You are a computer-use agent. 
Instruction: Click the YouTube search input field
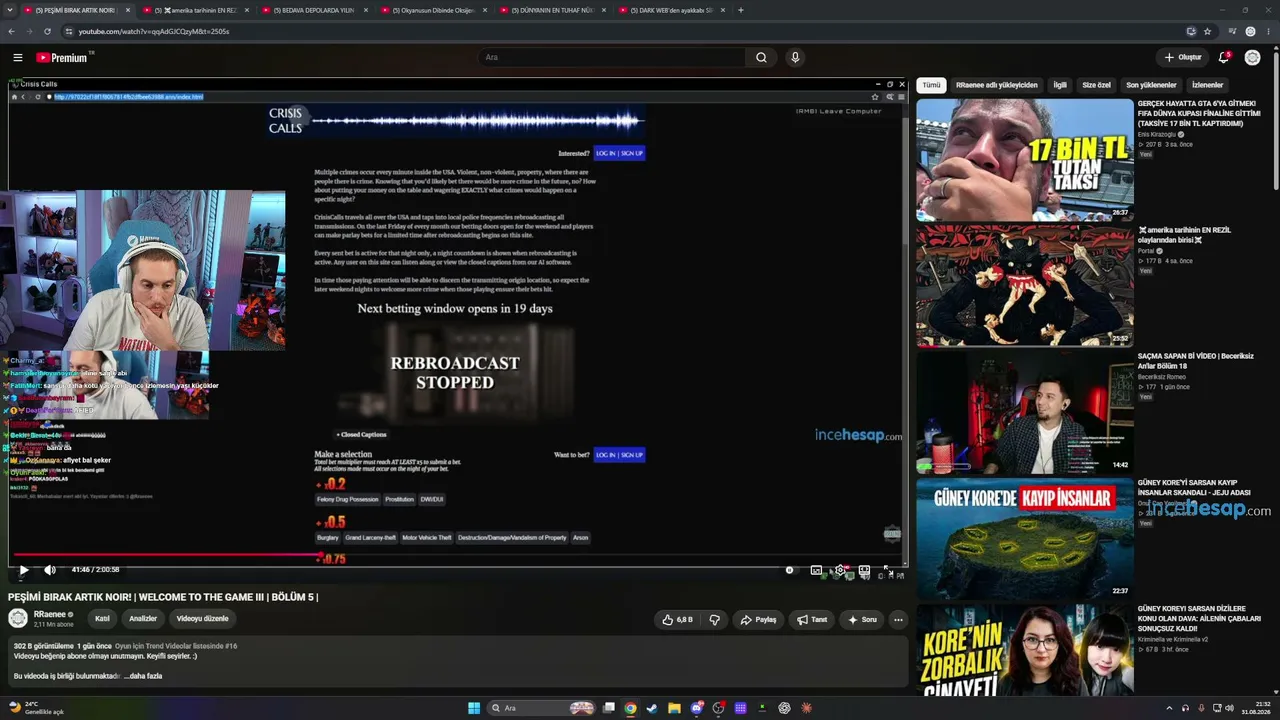coord(610,58)
